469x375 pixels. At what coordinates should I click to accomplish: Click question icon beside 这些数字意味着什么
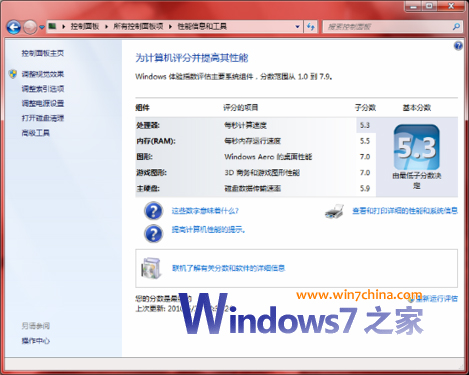(153, 211)
